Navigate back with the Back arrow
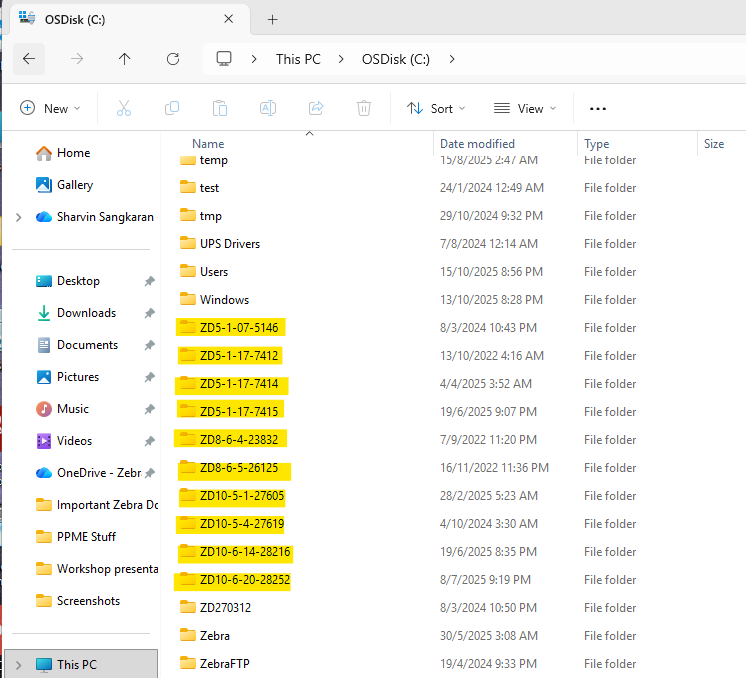Screen dimensions: 746x678 coord(29,59)
